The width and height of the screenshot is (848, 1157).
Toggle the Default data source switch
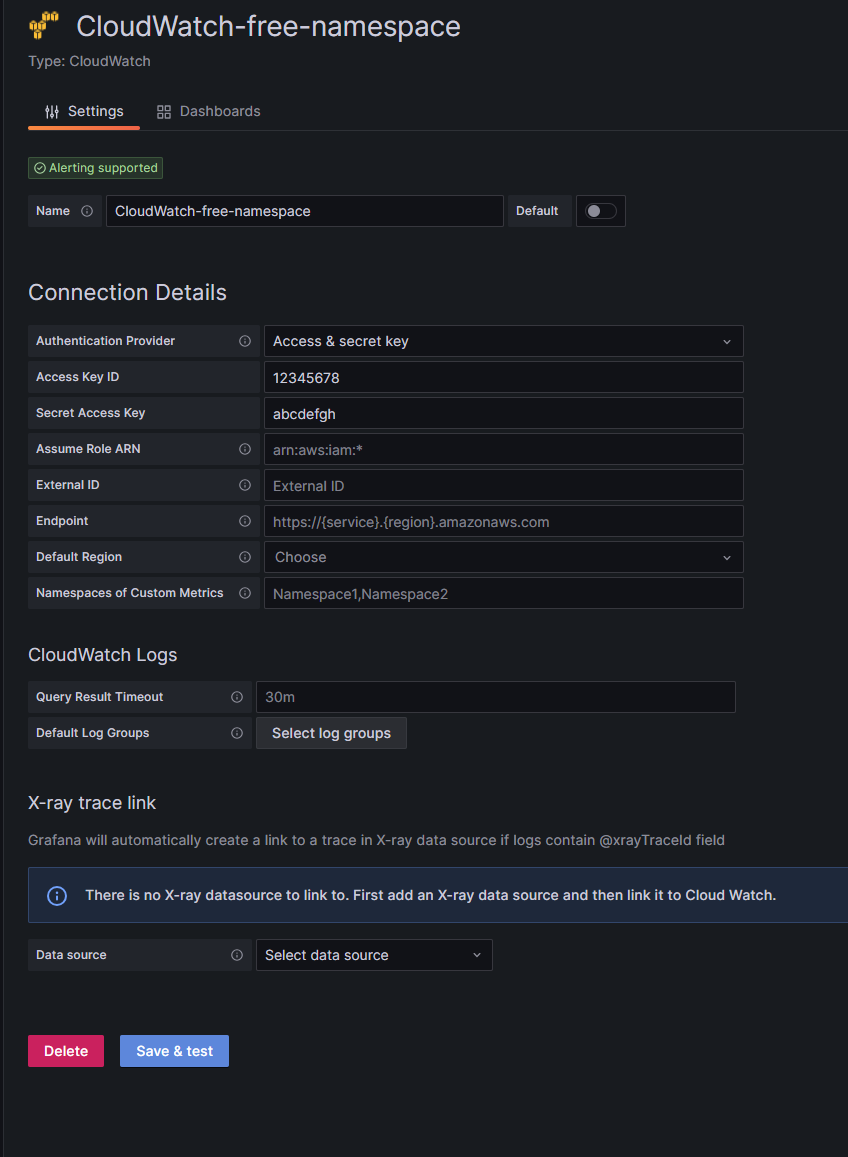pyautogui.click(x=601, y=211)
